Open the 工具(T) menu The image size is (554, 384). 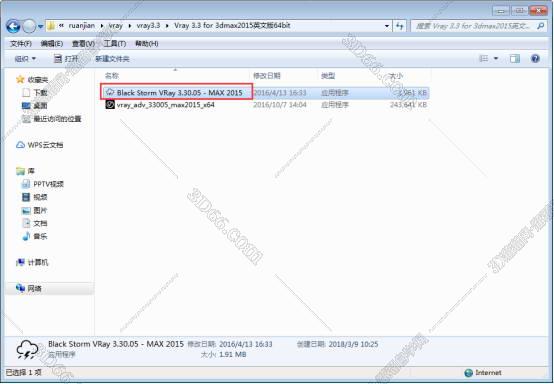click(x=114, y=43)
